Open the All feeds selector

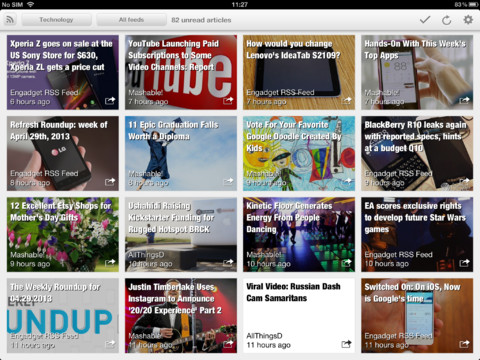tap(131, 20)
